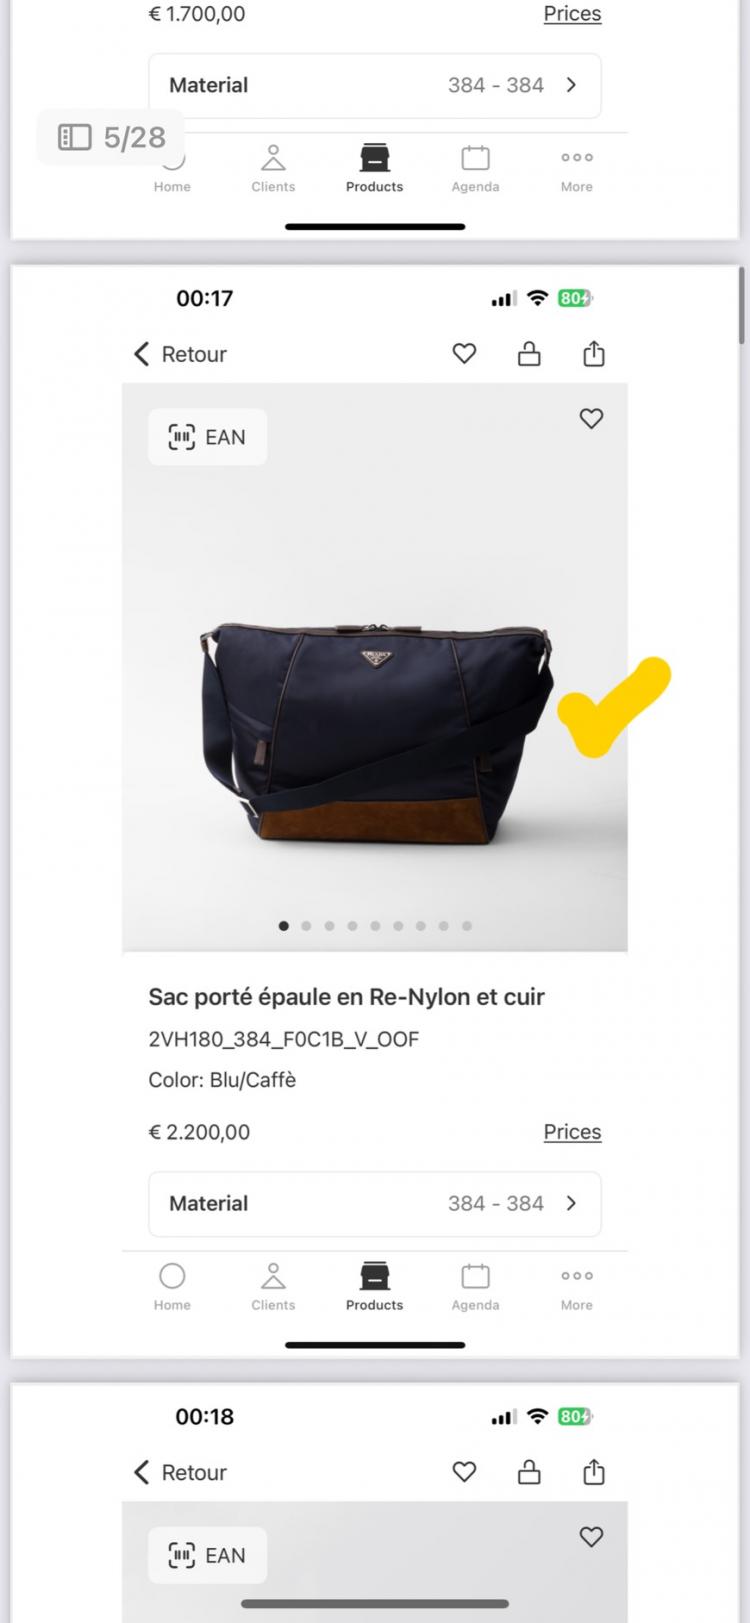Open Prices link beside €1.700,00
Viewport: 750px width, 1623px height.
(x=572, y=14)
